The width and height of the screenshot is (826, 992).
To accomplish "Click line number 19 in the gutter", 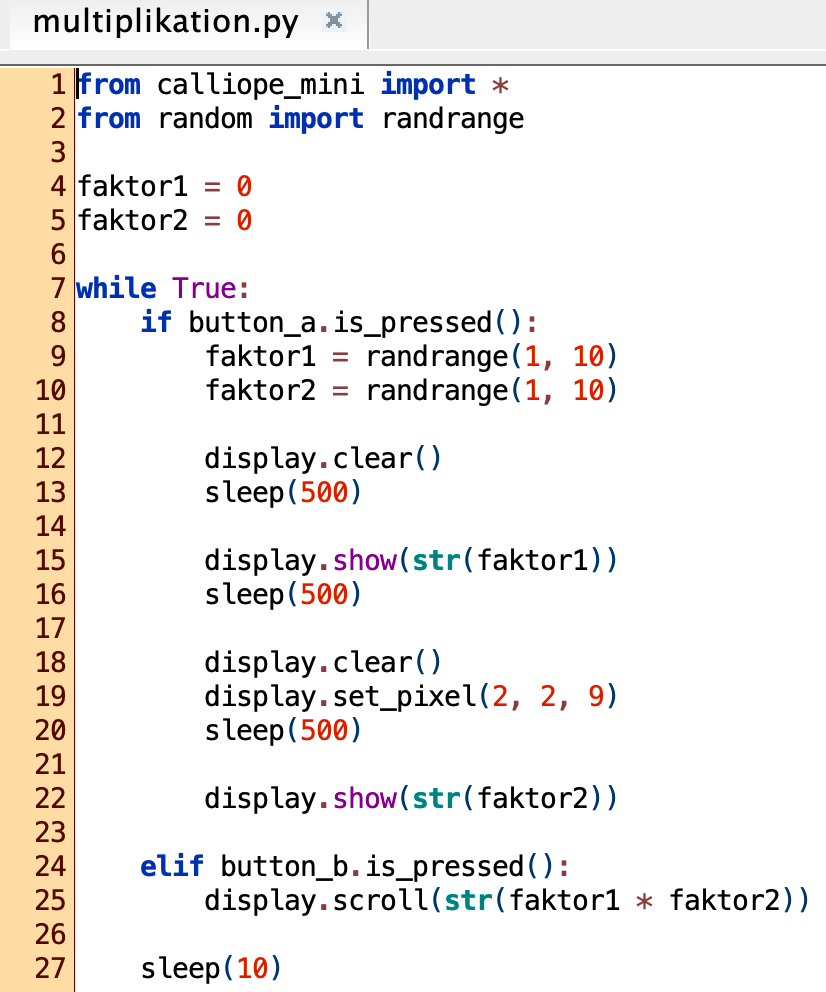I will pyautogui.click(x=49, y=696).
